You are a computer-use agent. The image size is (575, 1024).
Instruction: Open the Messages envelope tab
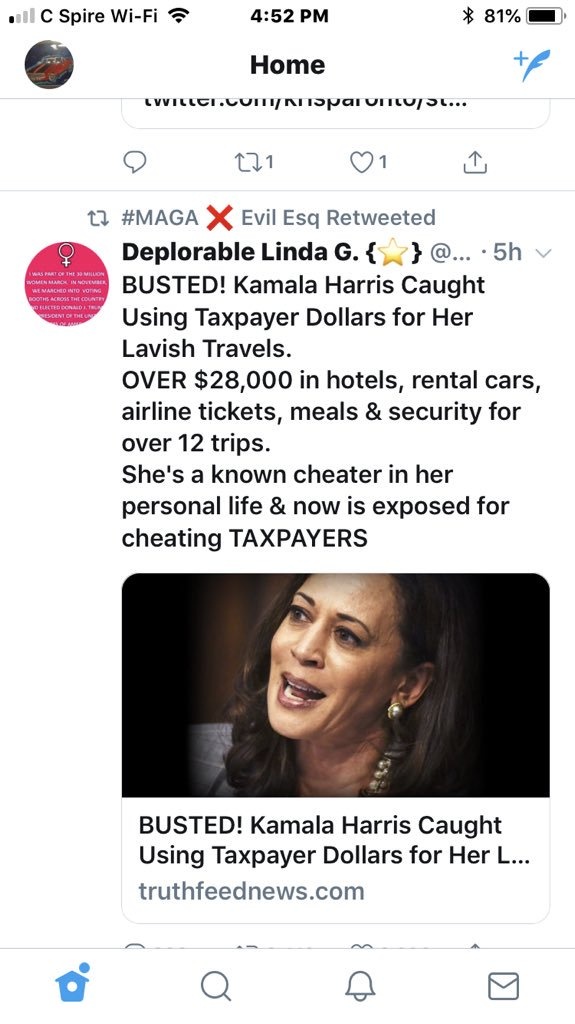pyautogui.click(x=504, y=985)
